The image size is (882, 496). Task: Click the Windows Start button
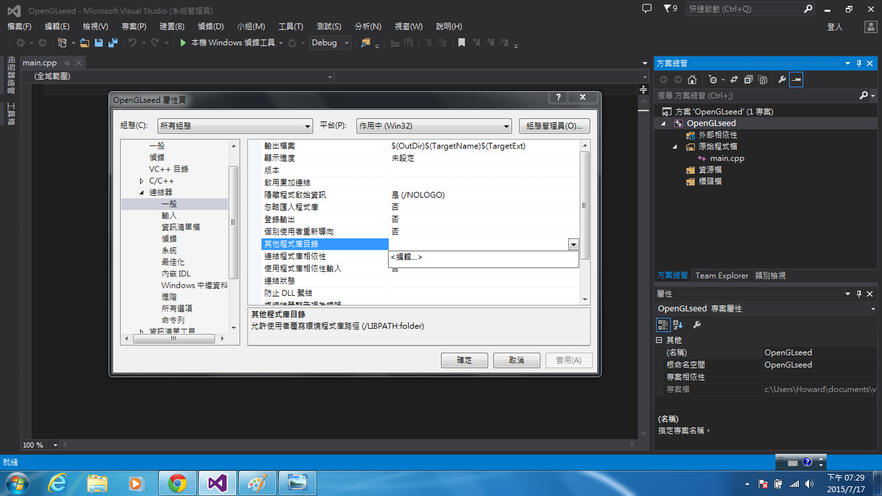[17, 484]
